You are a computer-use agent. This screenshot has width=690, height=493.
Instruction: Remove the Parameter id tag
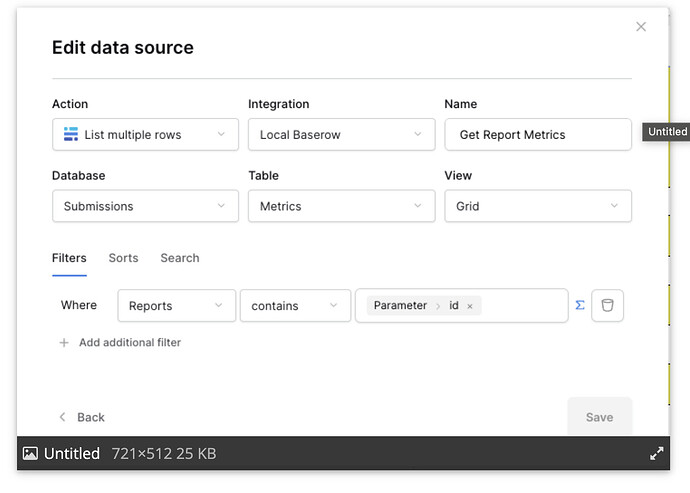470,306
